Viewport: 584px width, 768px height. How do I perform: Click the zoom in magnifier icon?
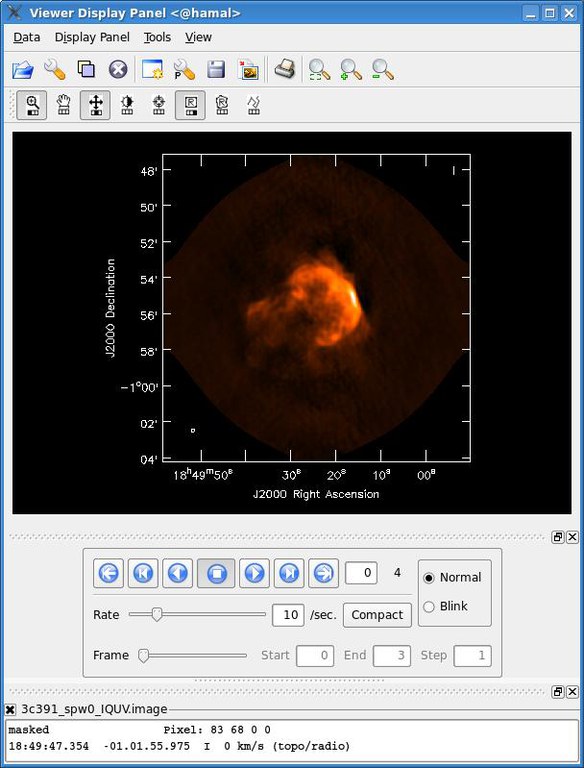(351, 70)
